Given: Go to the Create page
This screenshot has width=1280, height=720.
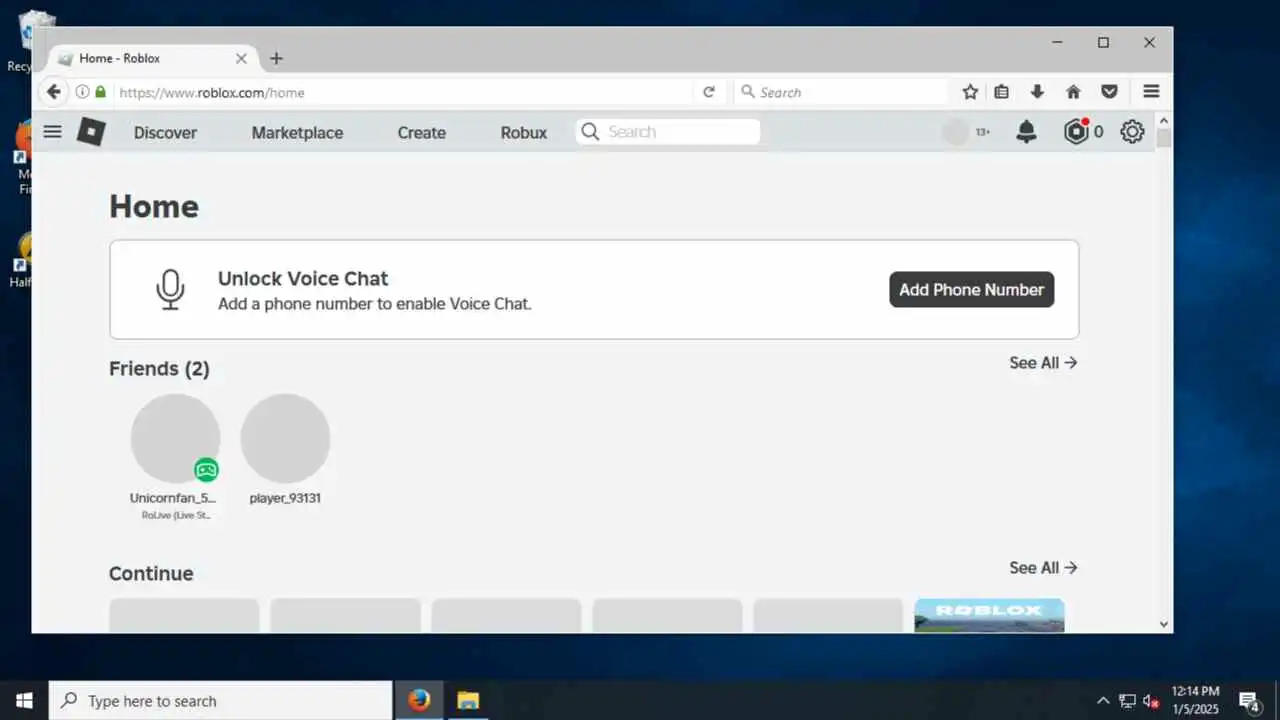Looking at the screenshot, I should click(421, 132).
